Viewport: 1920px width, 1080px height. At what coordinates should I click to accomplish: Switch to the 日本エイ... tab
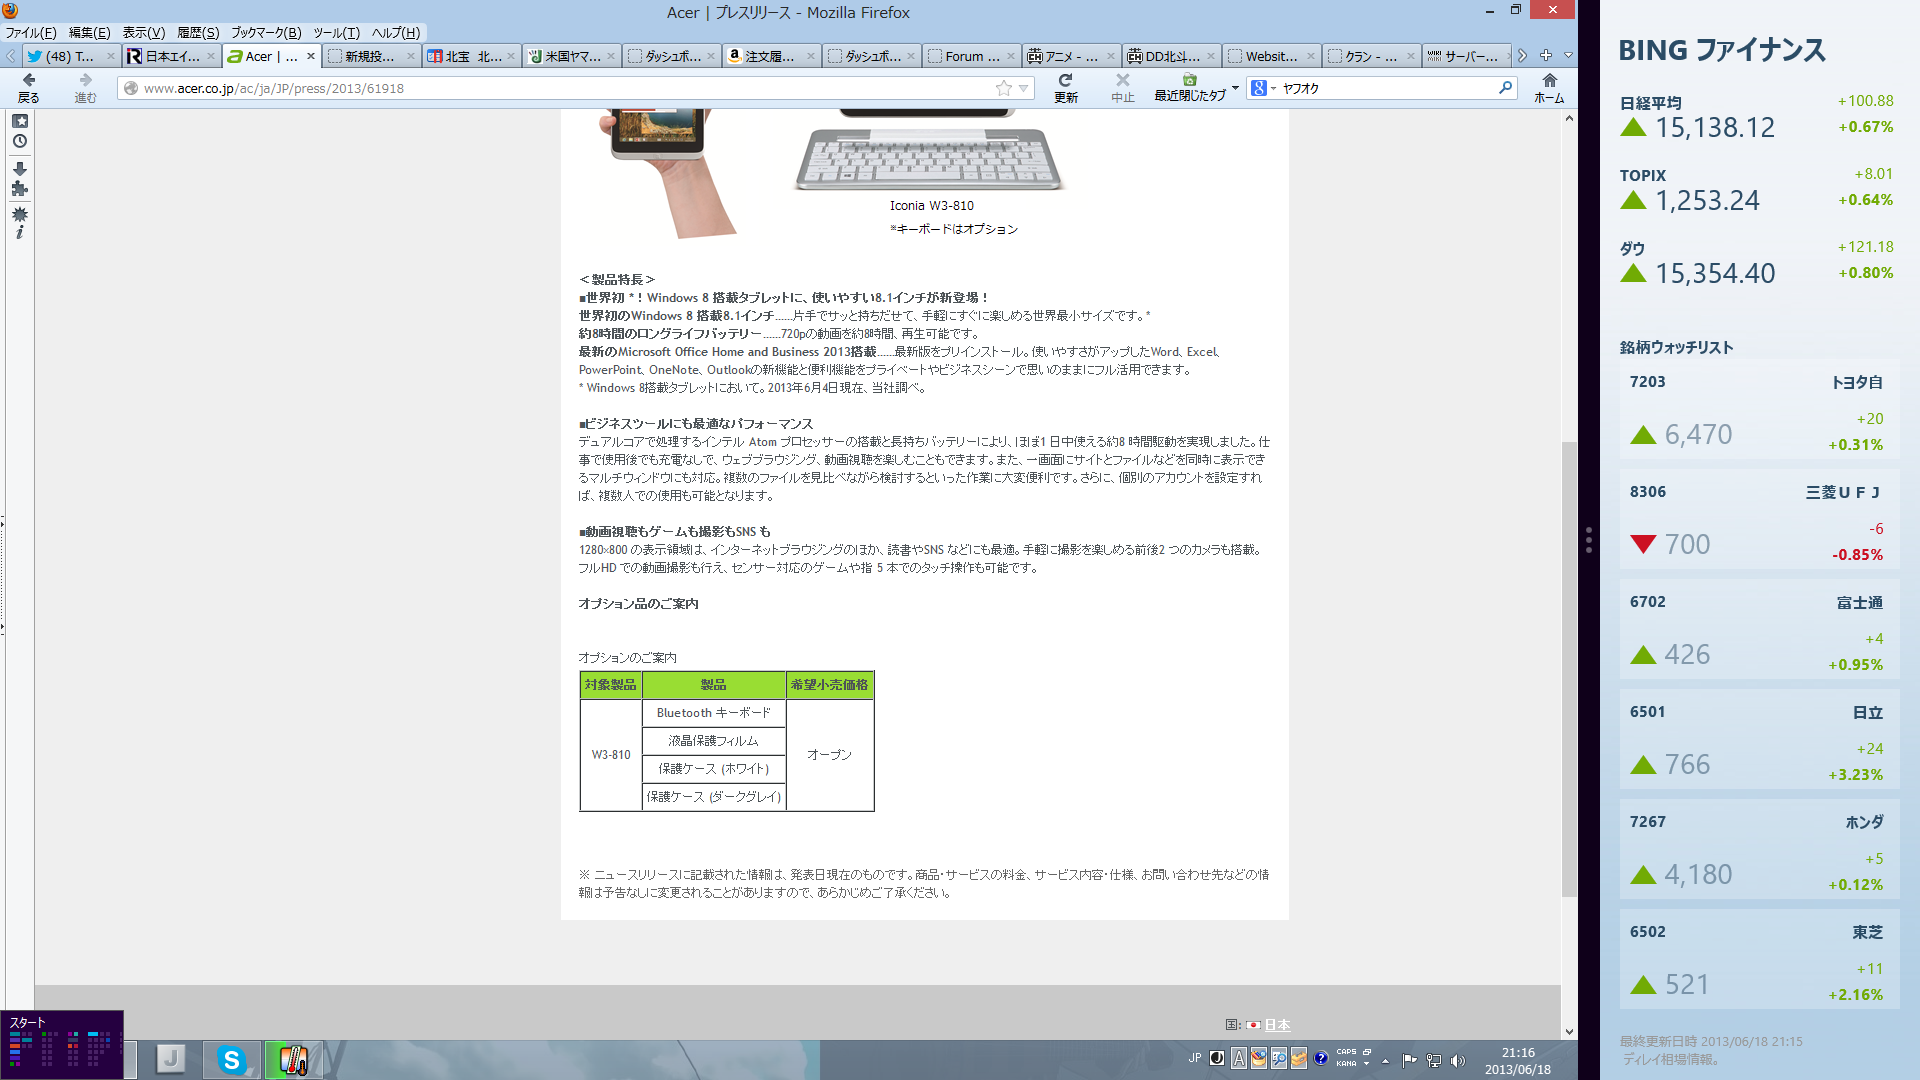(x=171, y=56)
